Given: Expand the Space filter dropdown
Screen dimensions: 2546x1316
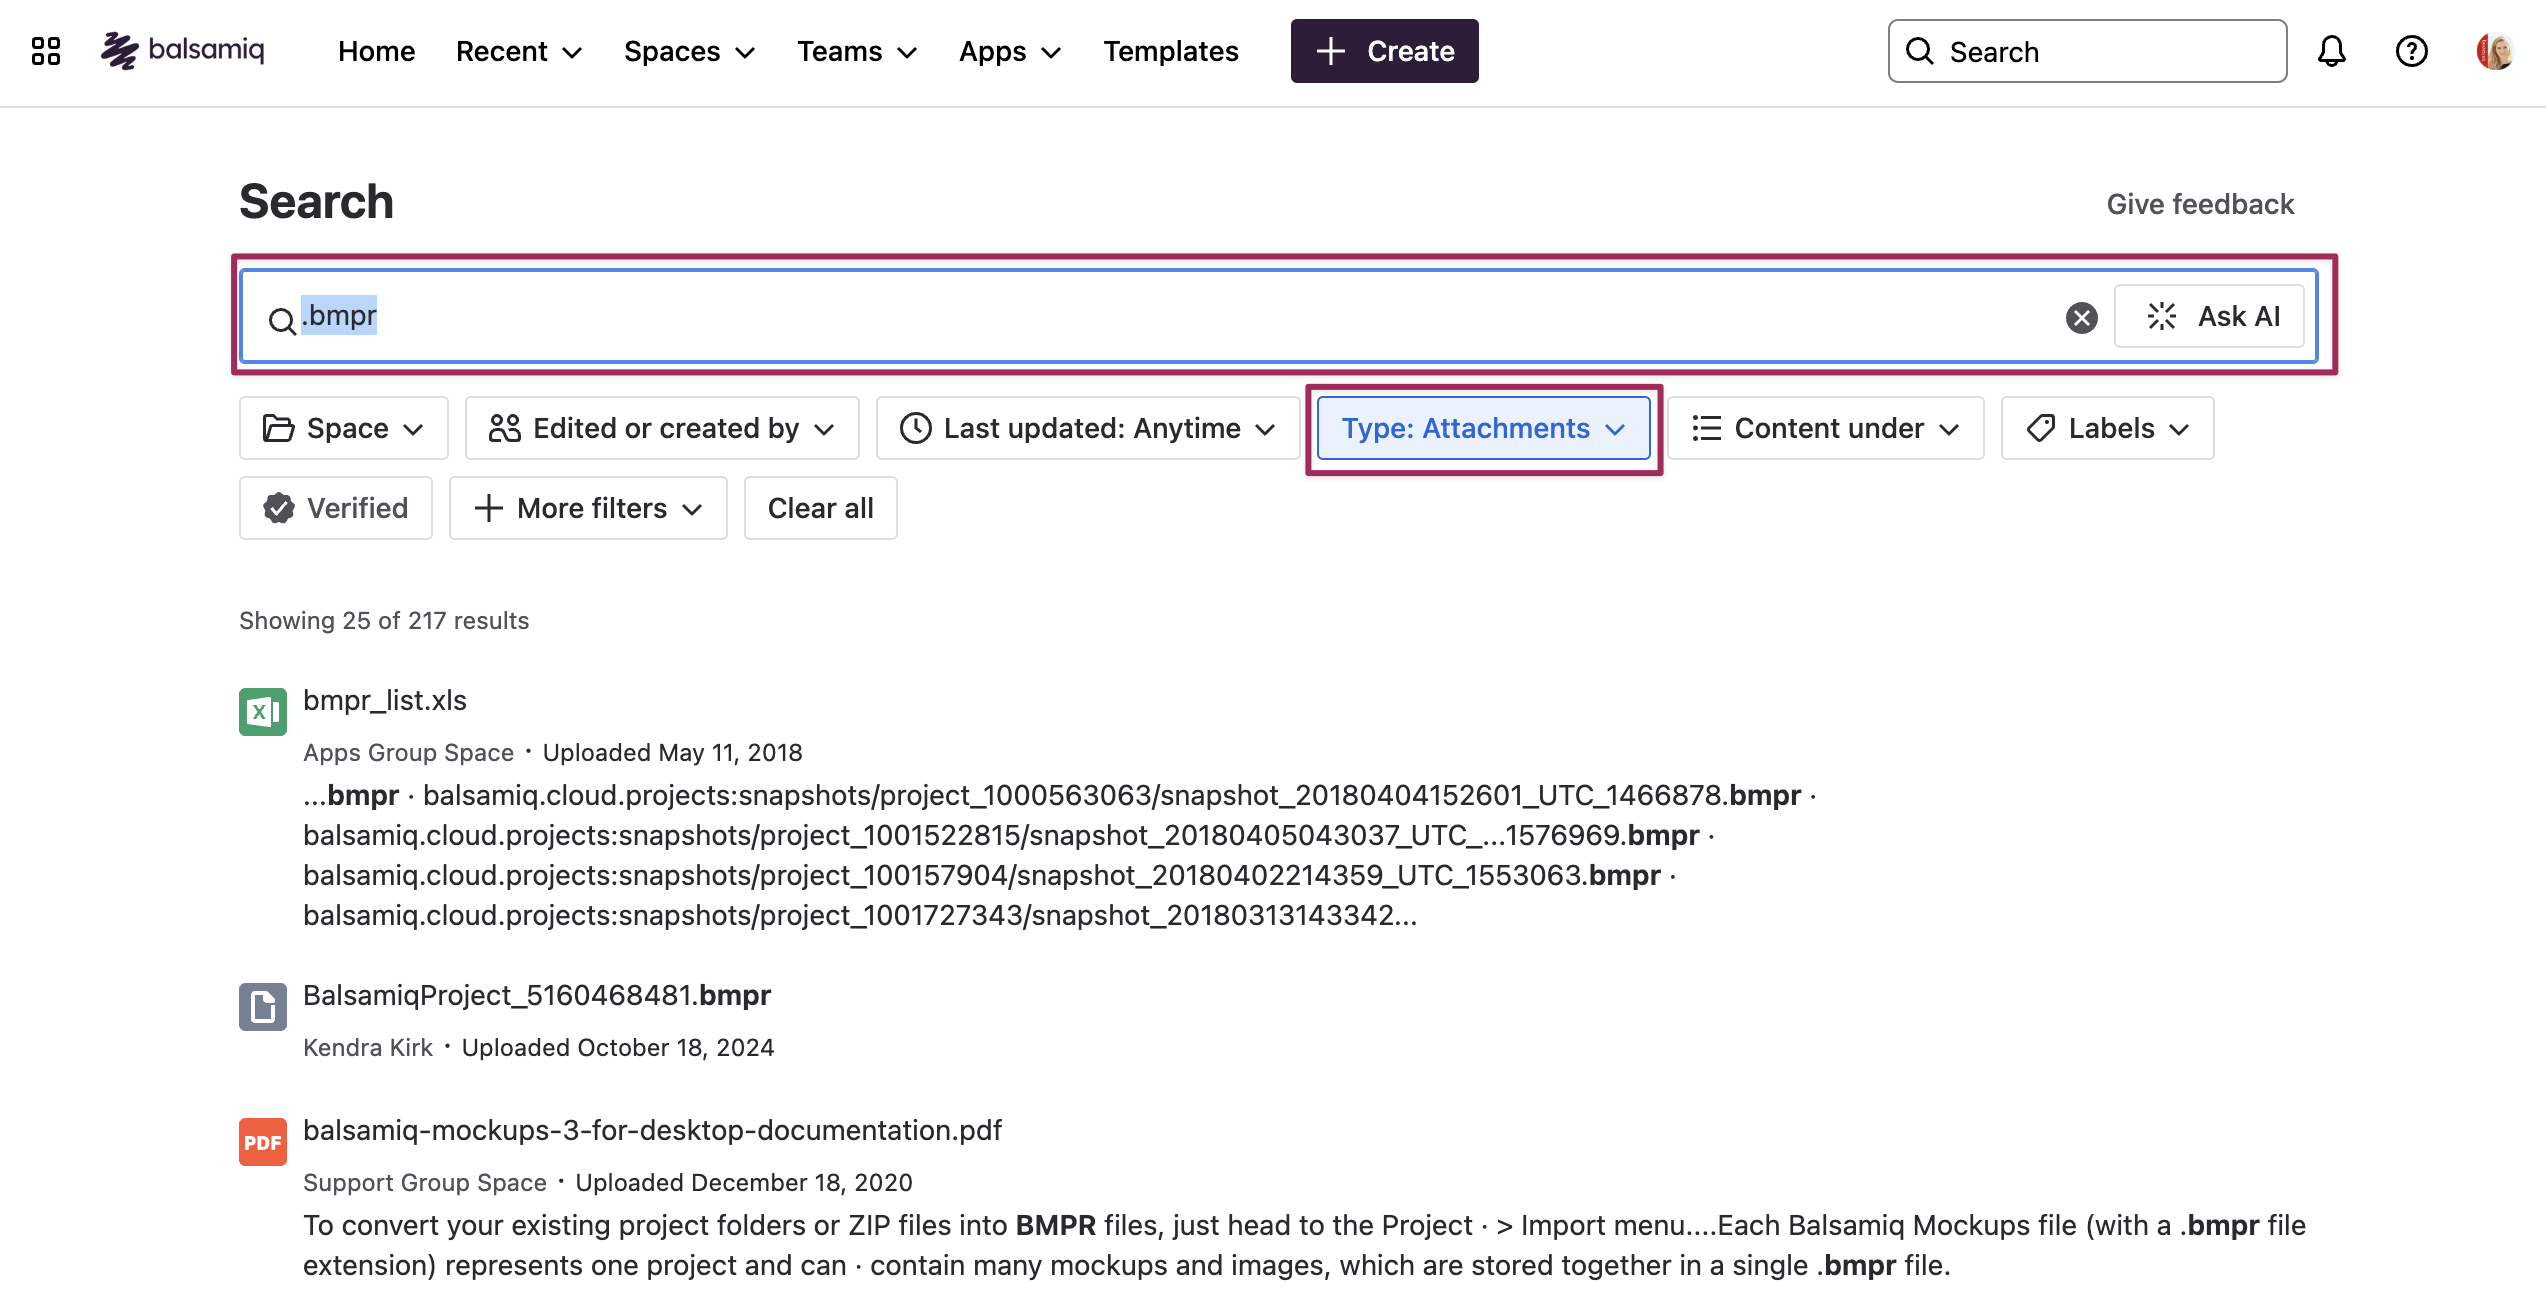Looking at the screenshot, I should pos(343,428).
